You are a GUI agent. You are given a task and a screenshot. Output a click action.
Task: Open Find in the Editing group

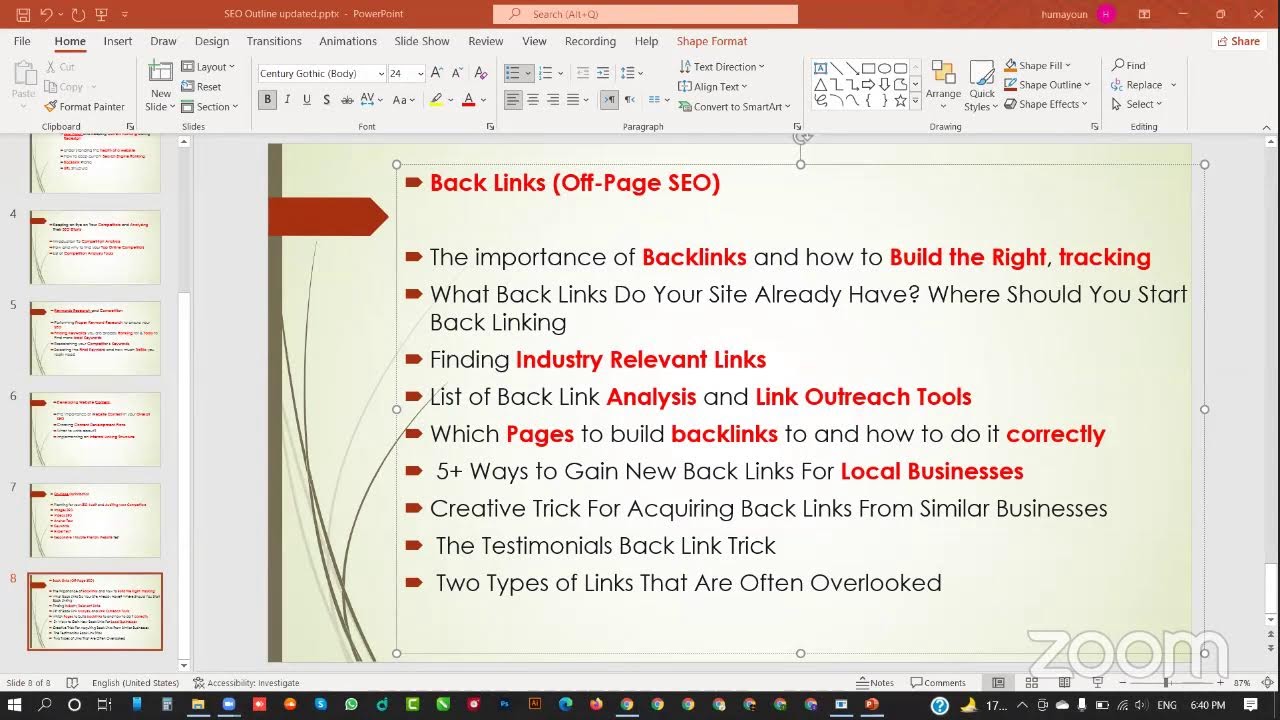pos(1129,65)
